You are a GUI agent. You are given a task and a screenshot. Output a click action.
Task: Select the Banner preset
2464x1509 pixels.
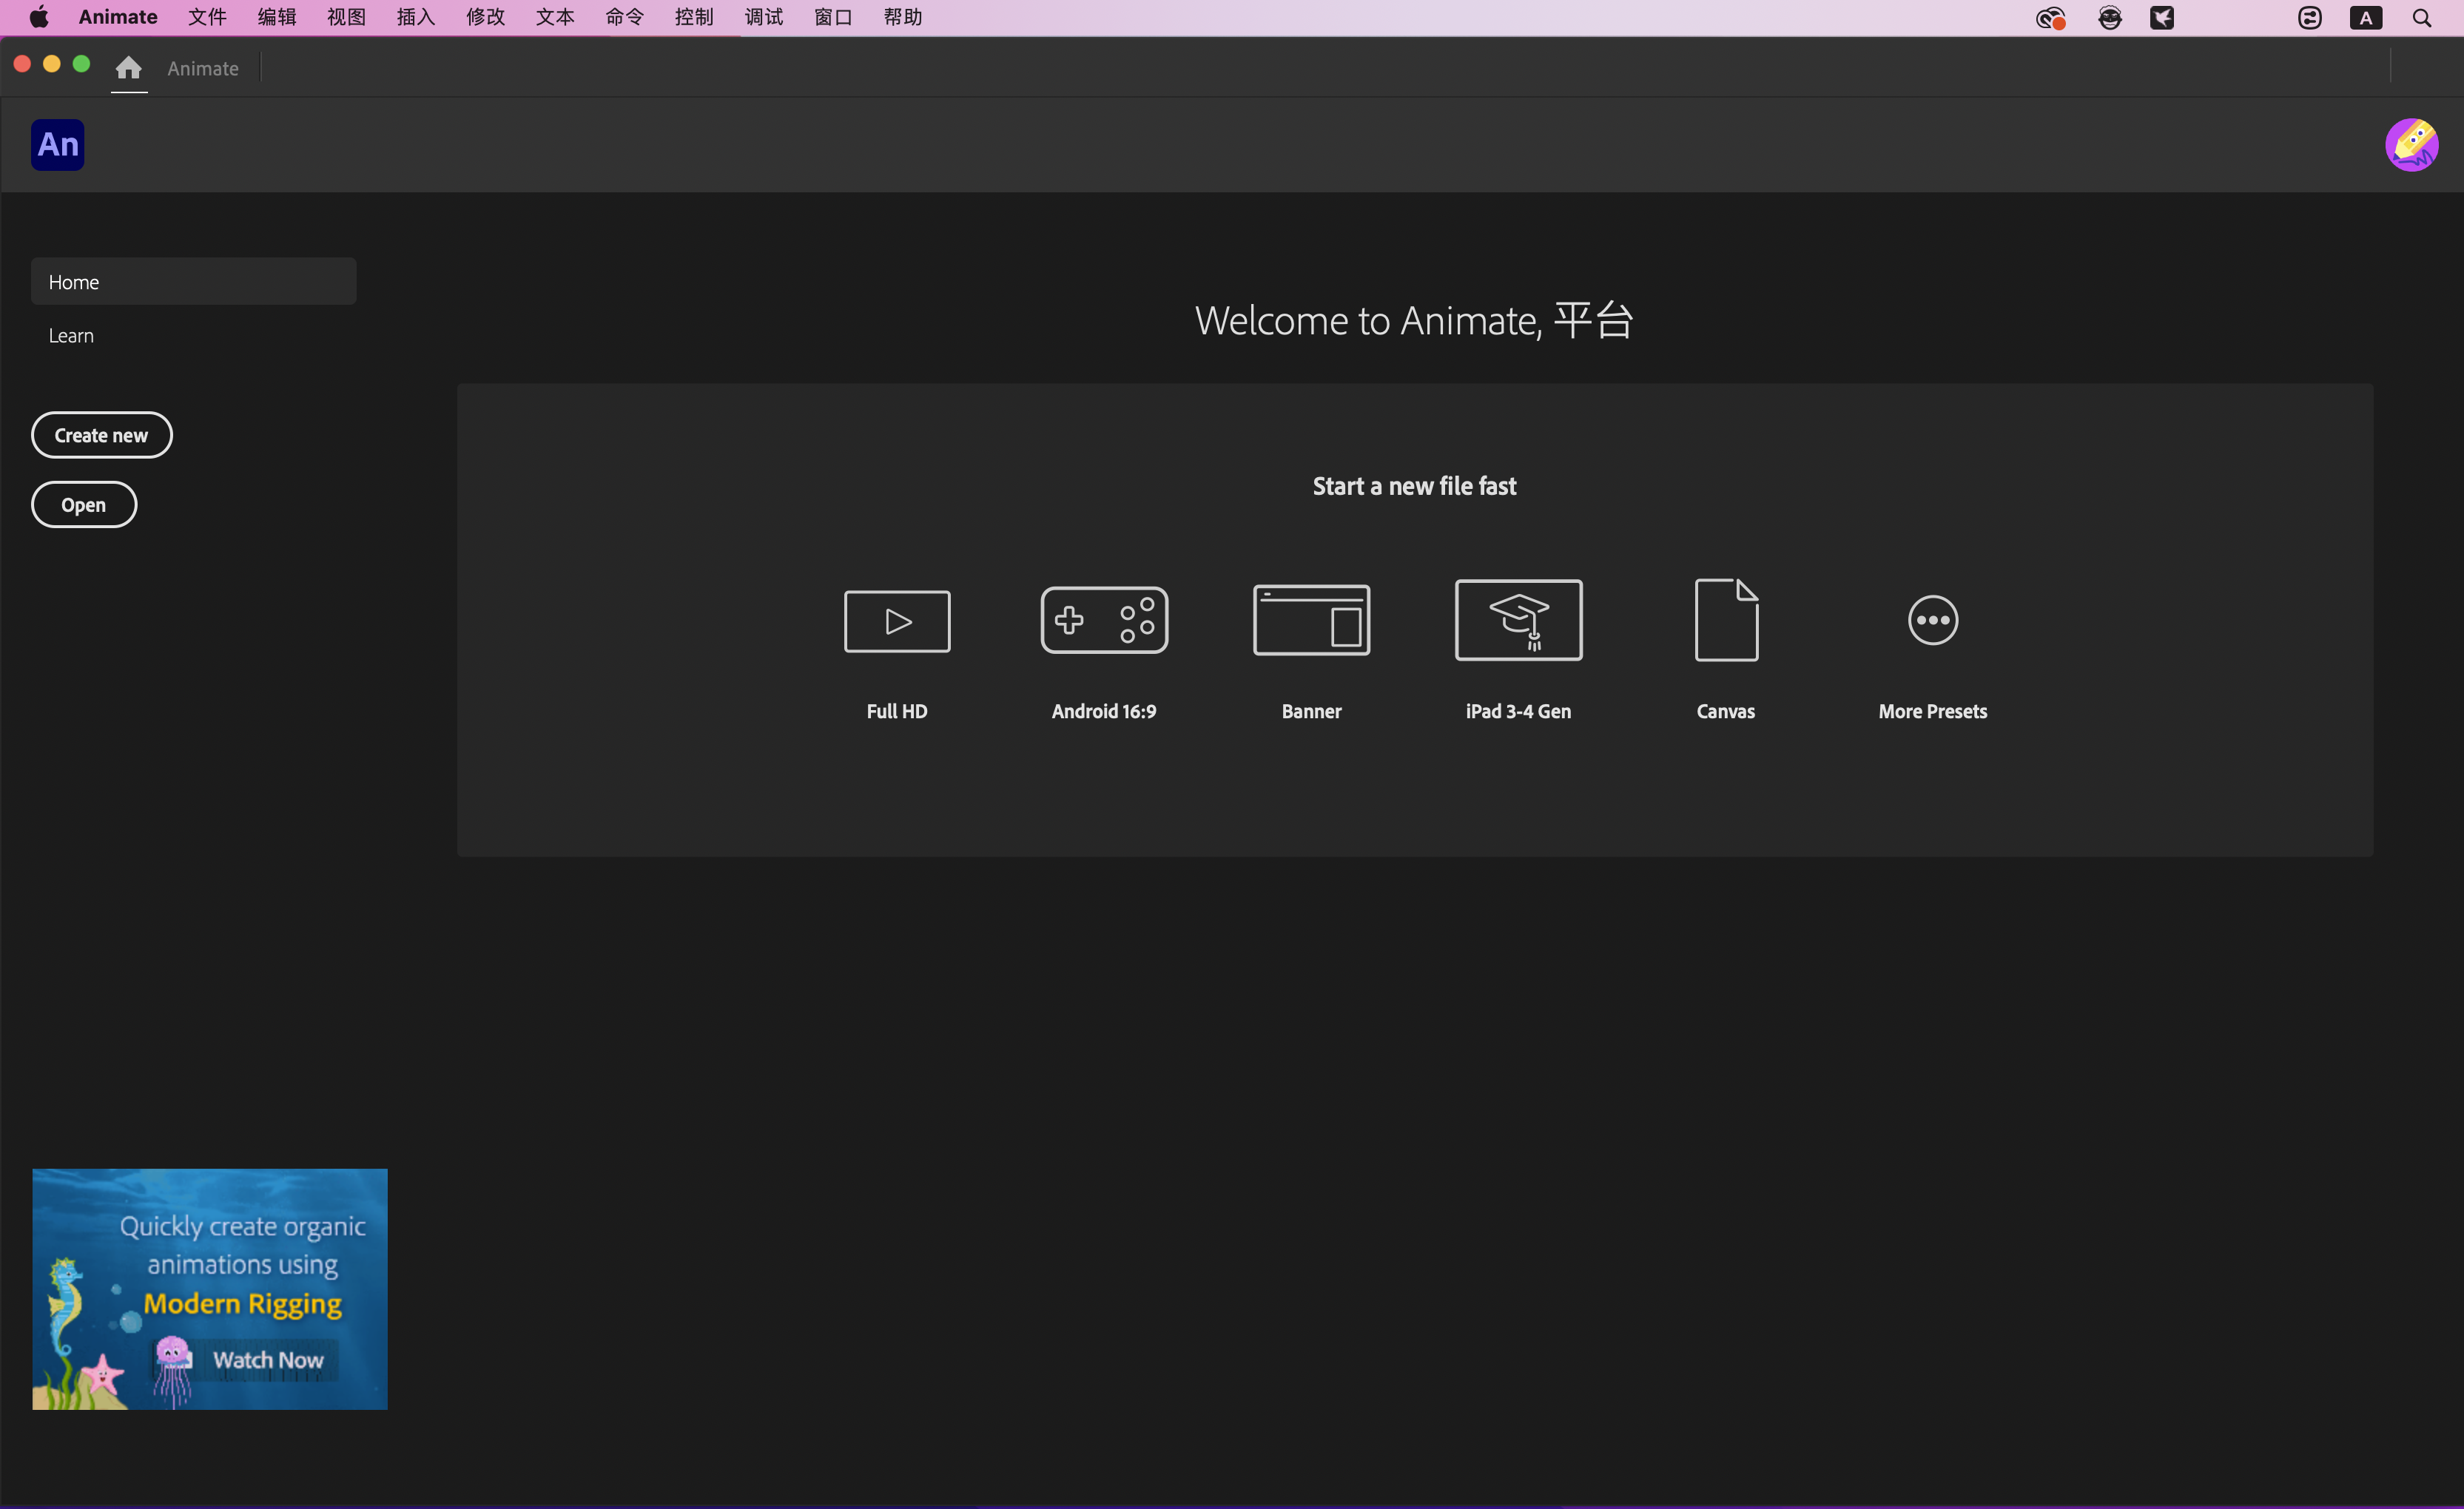click(1311, 650)
